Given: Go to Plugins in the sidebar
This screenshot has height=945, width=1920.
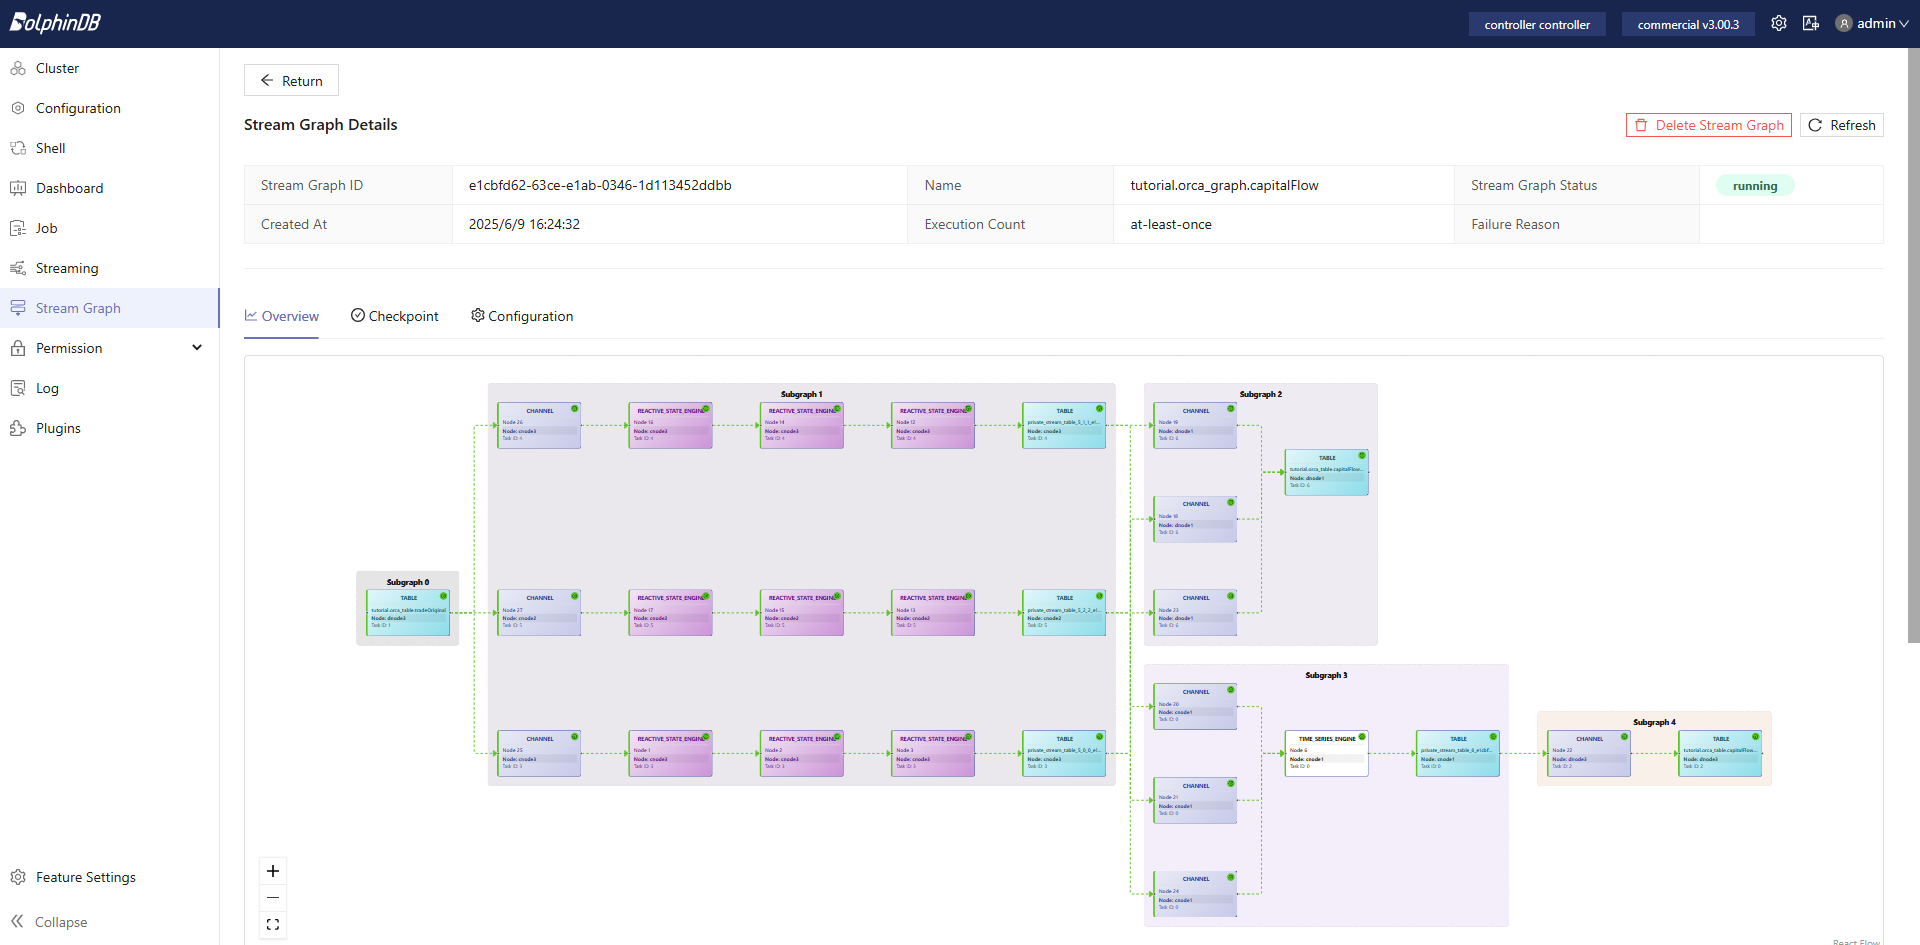Looking at the screenshot, I should (58, 428).
